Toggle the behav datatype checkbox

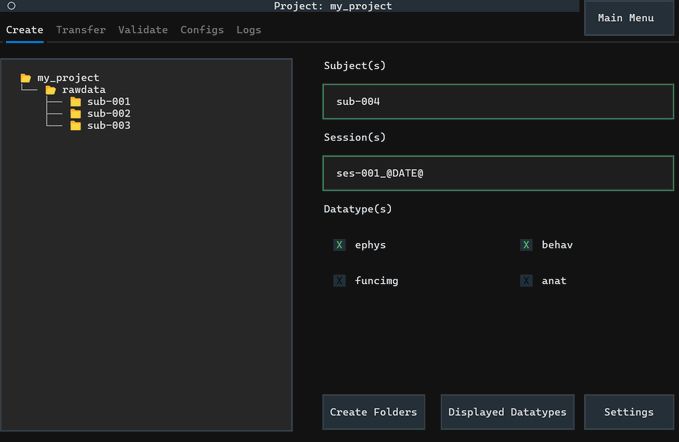[526, 245]
